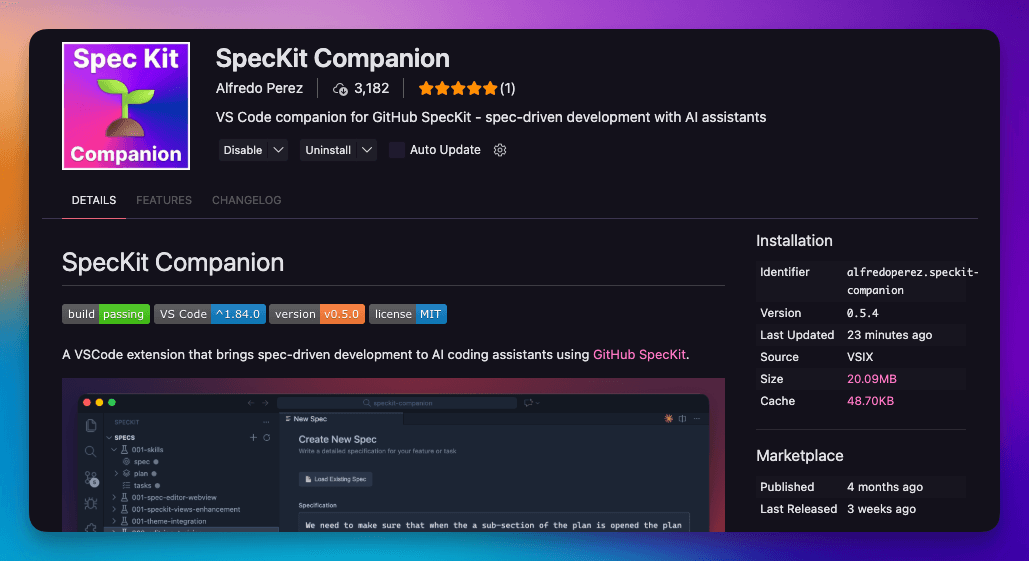This screenshot has height=561, width=1029.
Task: Follow the GitHub SpecKit link
Action: coord(639,354)
